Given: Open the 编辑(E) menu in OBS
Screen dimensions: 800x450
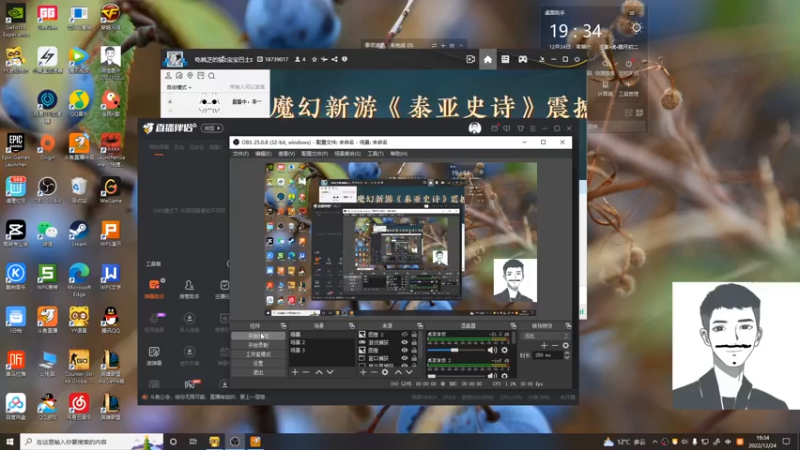Looking at the screenshot, I should pyautogui.click(x=263, y=154).
